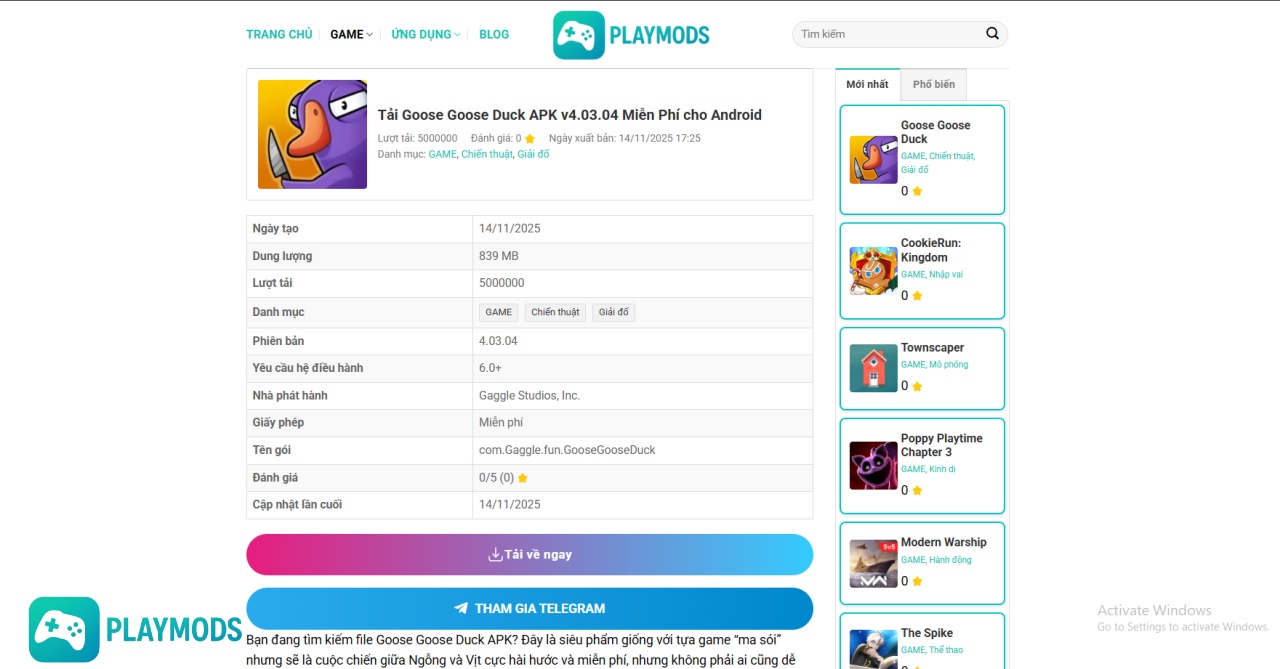Image resolution: width=1280 pixels, height=669 pixels.
Task: Click the Thể thao category under The Spike
Action: click(947, 649)
